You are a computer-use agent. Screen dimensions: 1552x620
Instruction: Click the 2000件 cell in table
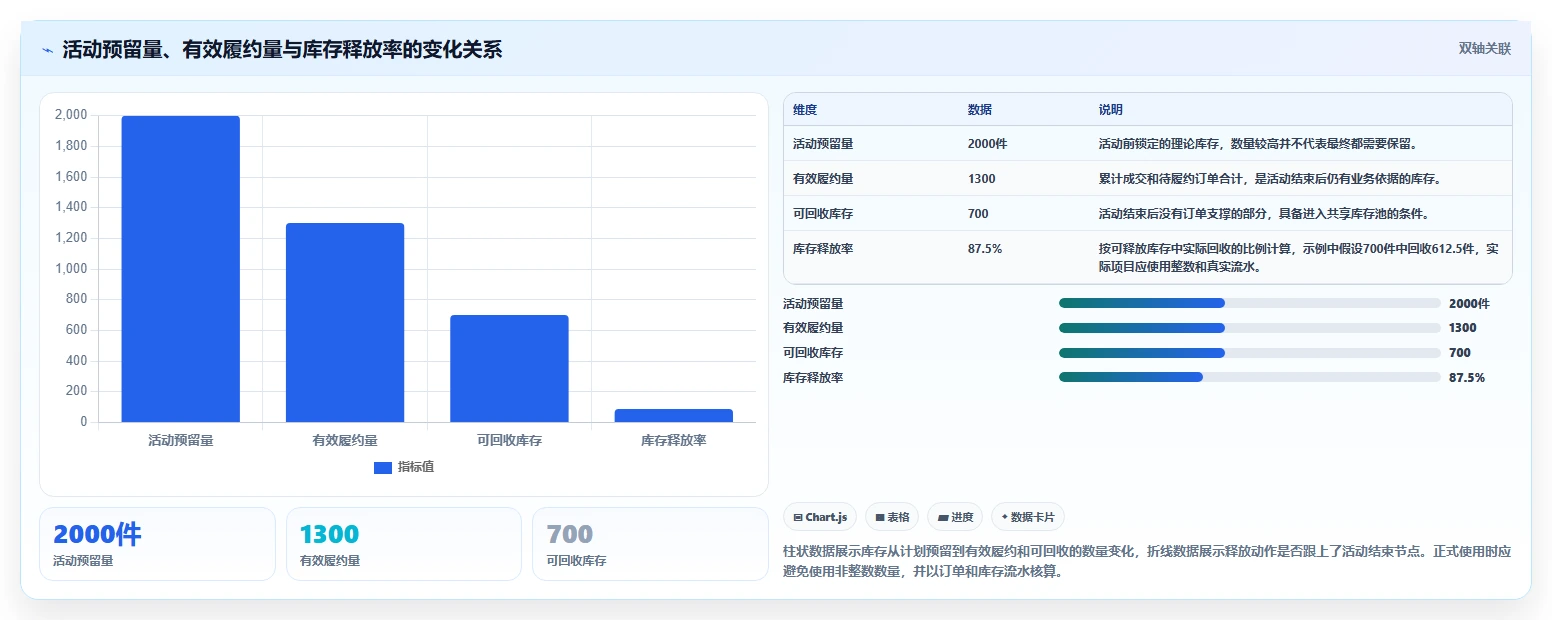click(987, 143)
